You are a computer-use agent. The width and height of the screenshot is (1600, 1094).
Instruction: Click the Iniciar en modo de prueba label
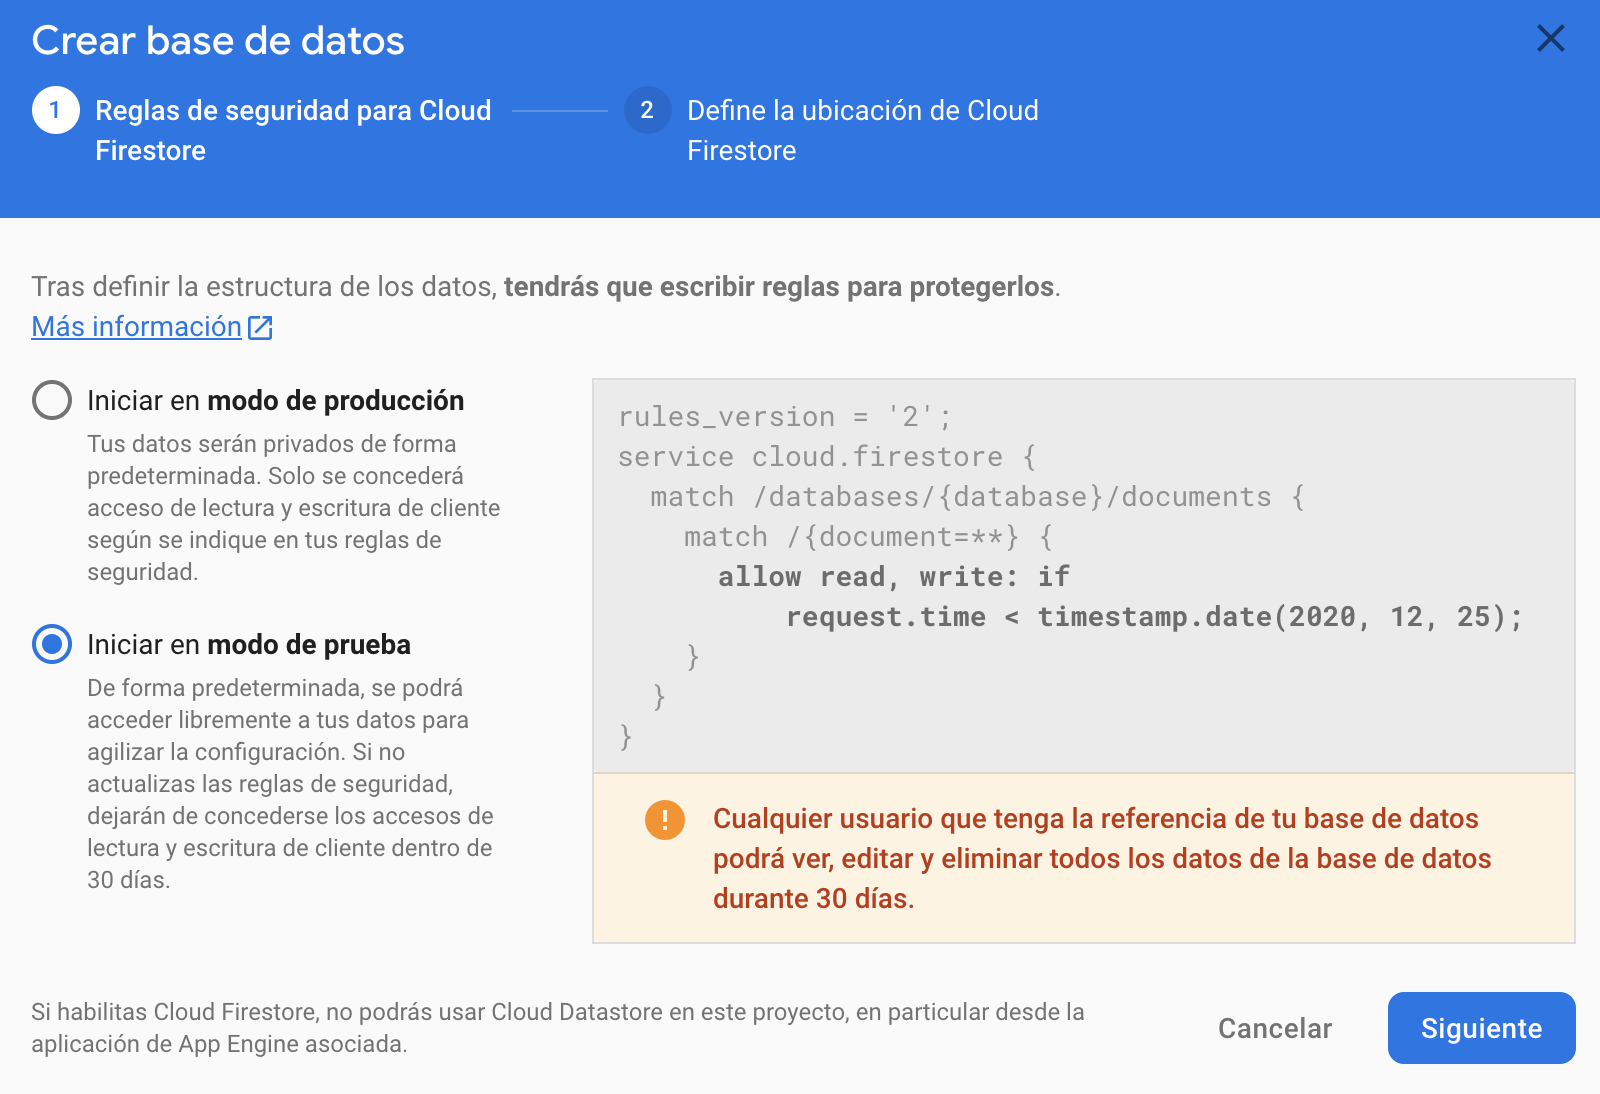tap(249, 645)
